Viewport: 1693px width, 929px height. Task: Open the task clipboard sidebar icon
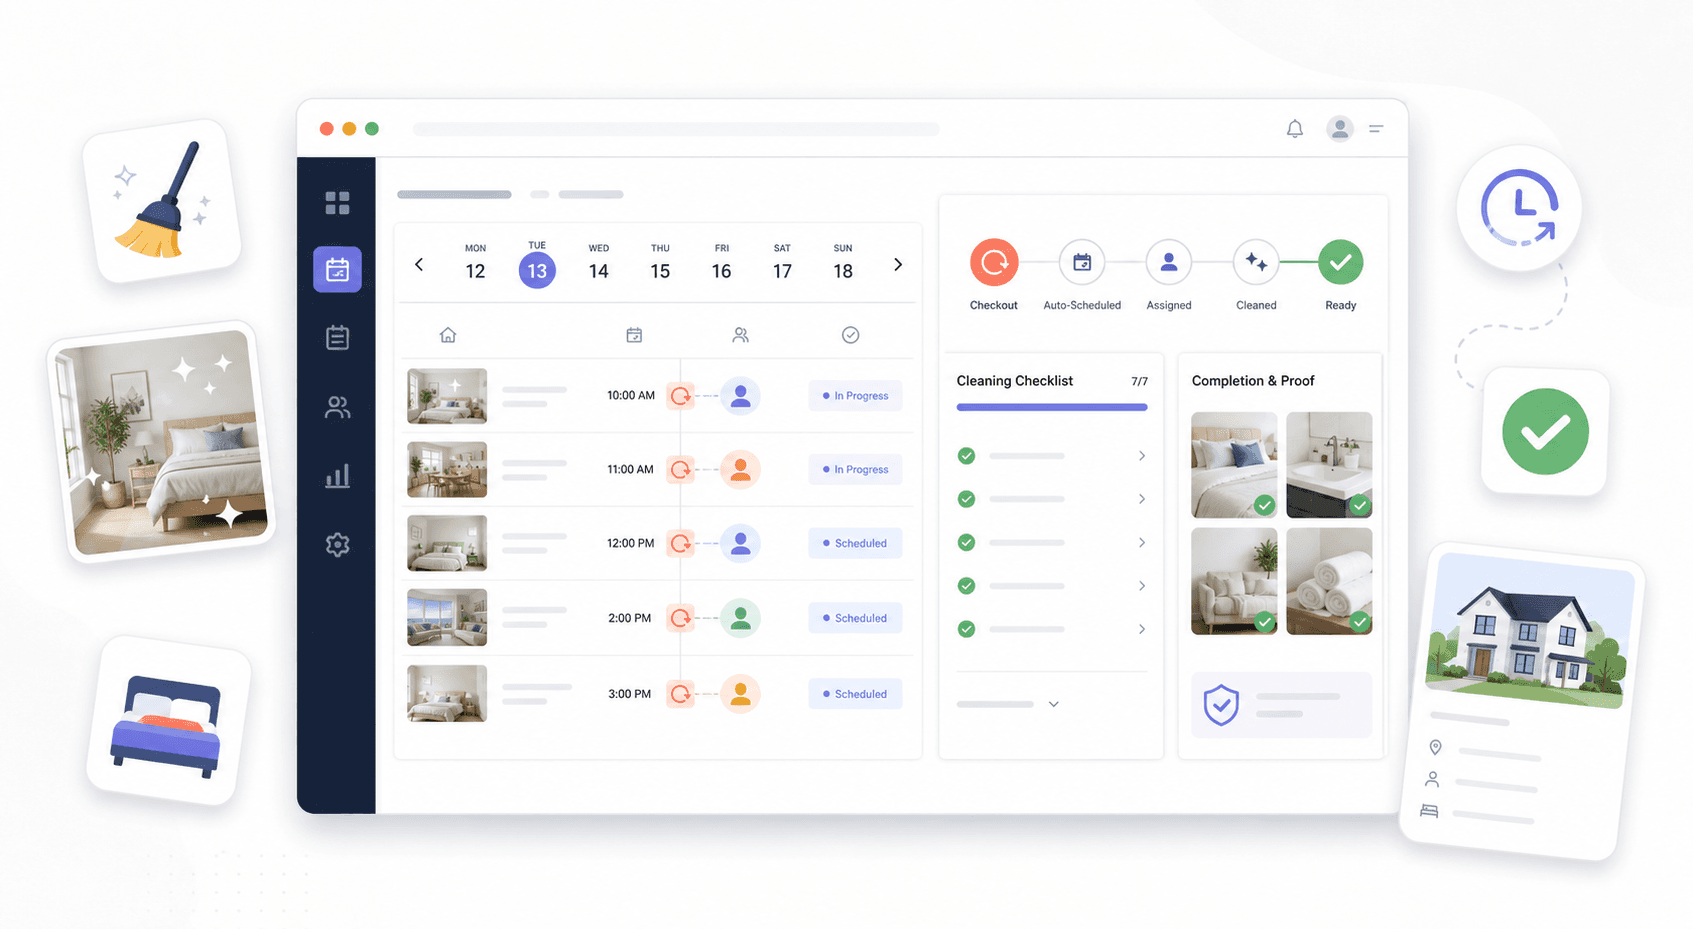337,337
